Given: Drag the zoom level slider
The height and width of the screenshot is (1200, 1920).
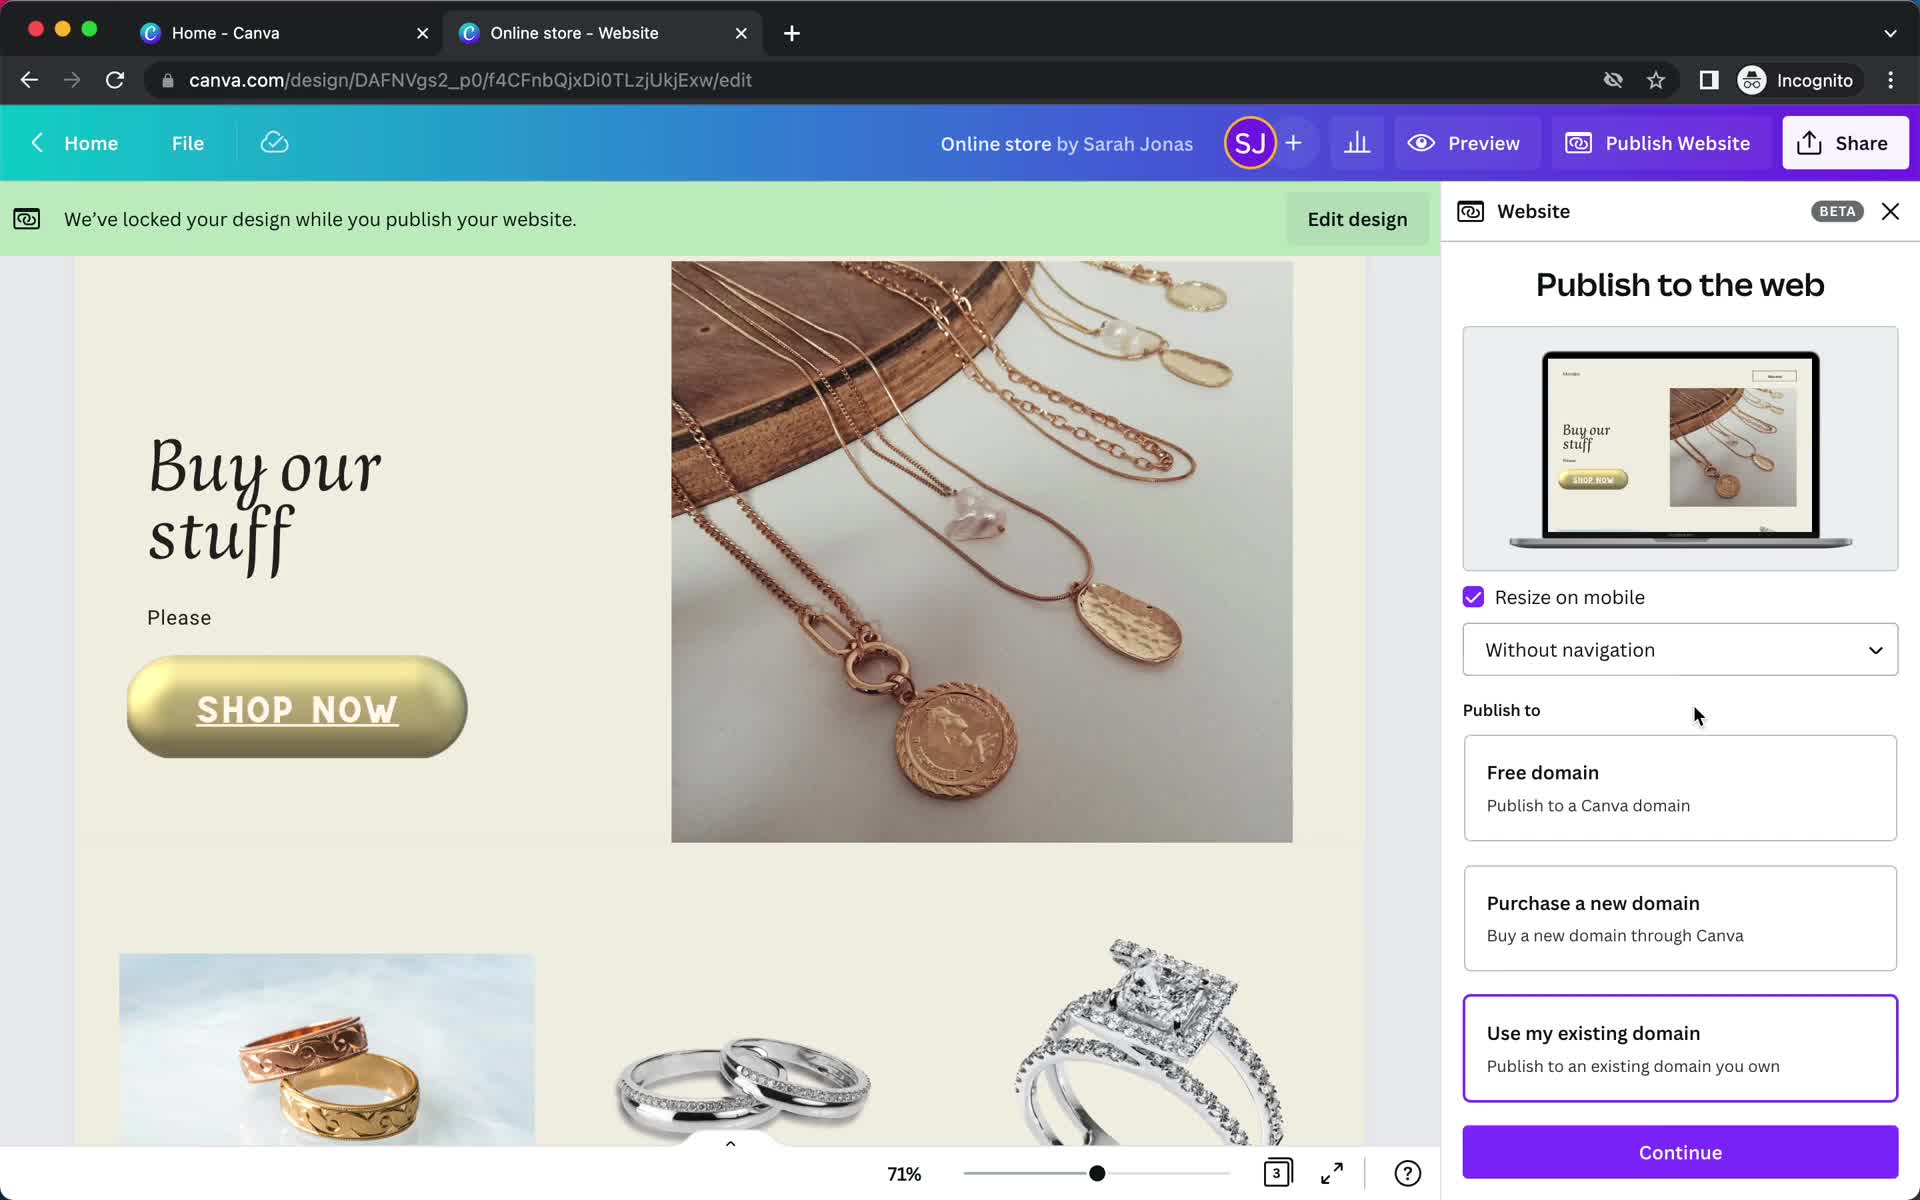Looking at the screenshot, I should coord(1096,1174).
